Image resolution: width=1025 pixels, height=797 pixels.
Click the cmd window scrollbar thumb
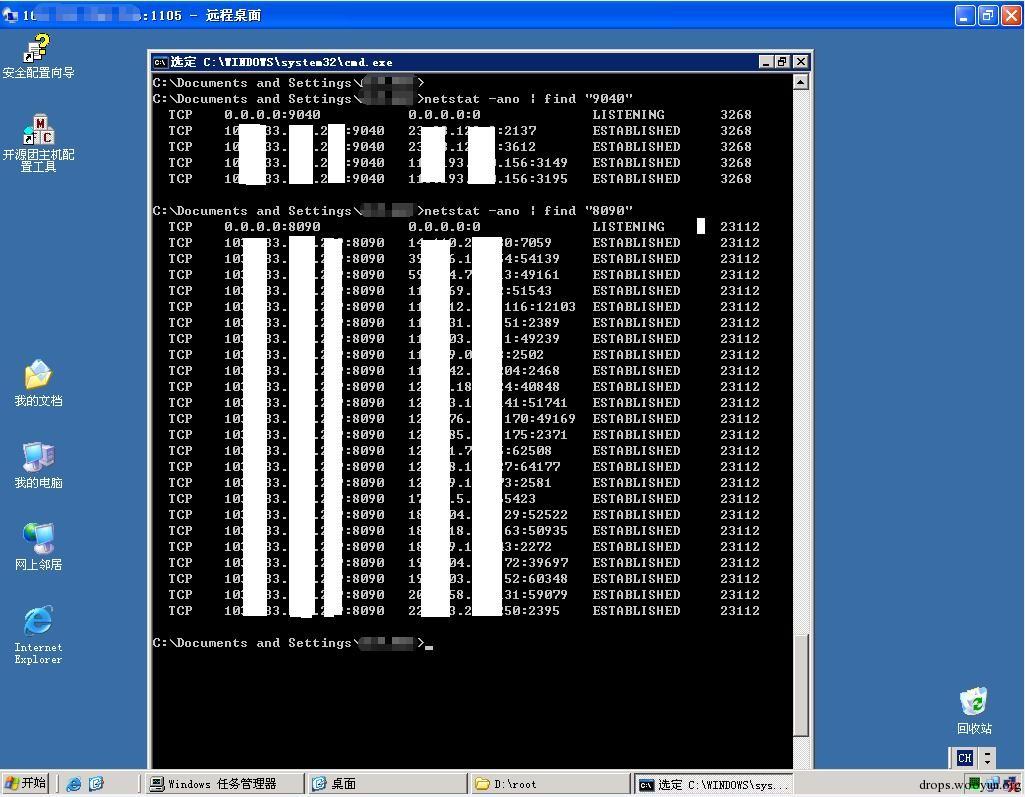pos(800,685)
